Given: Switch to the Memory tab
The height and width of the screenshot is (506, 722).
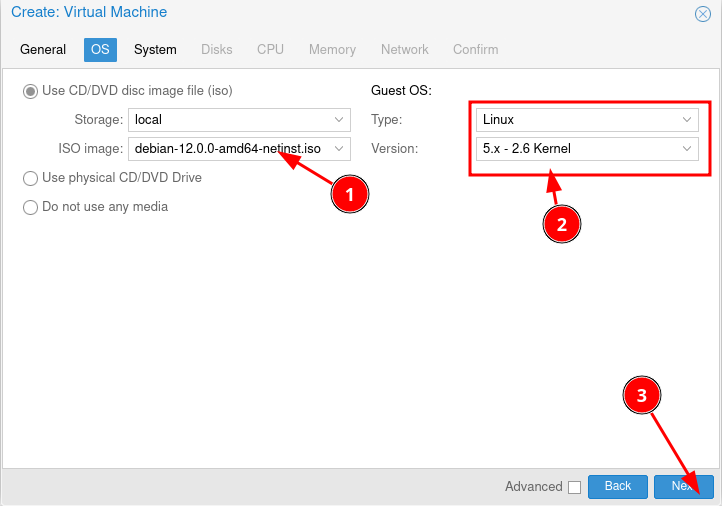Looking at the screenshot, I should click(x=332, y=49).
